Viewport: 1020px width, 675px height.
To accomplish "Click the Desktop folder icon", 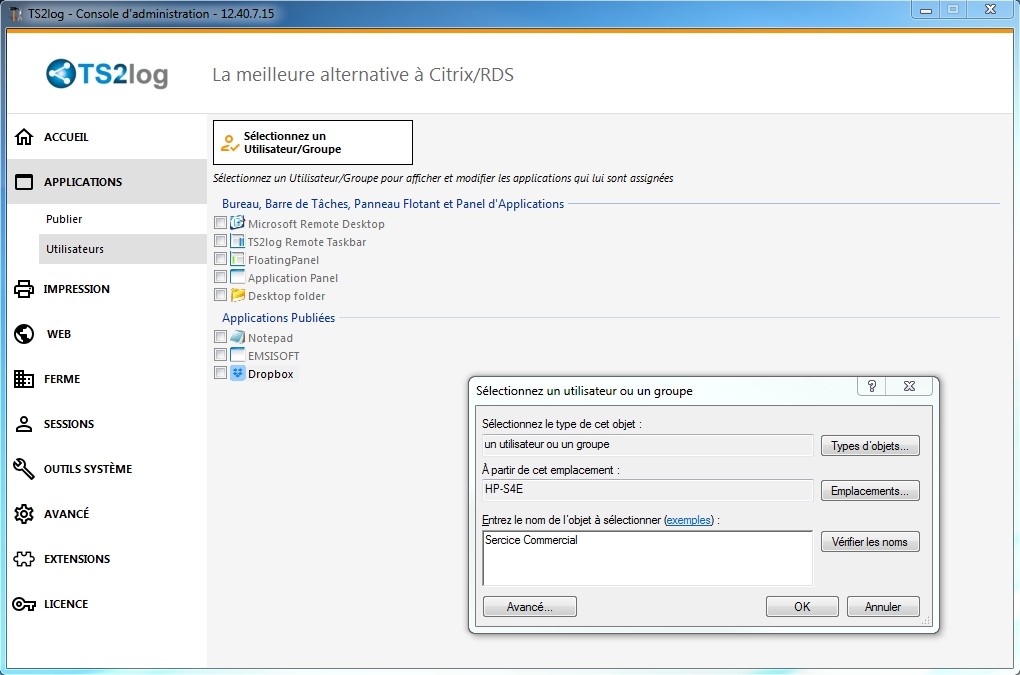I will tap(237, 295).
